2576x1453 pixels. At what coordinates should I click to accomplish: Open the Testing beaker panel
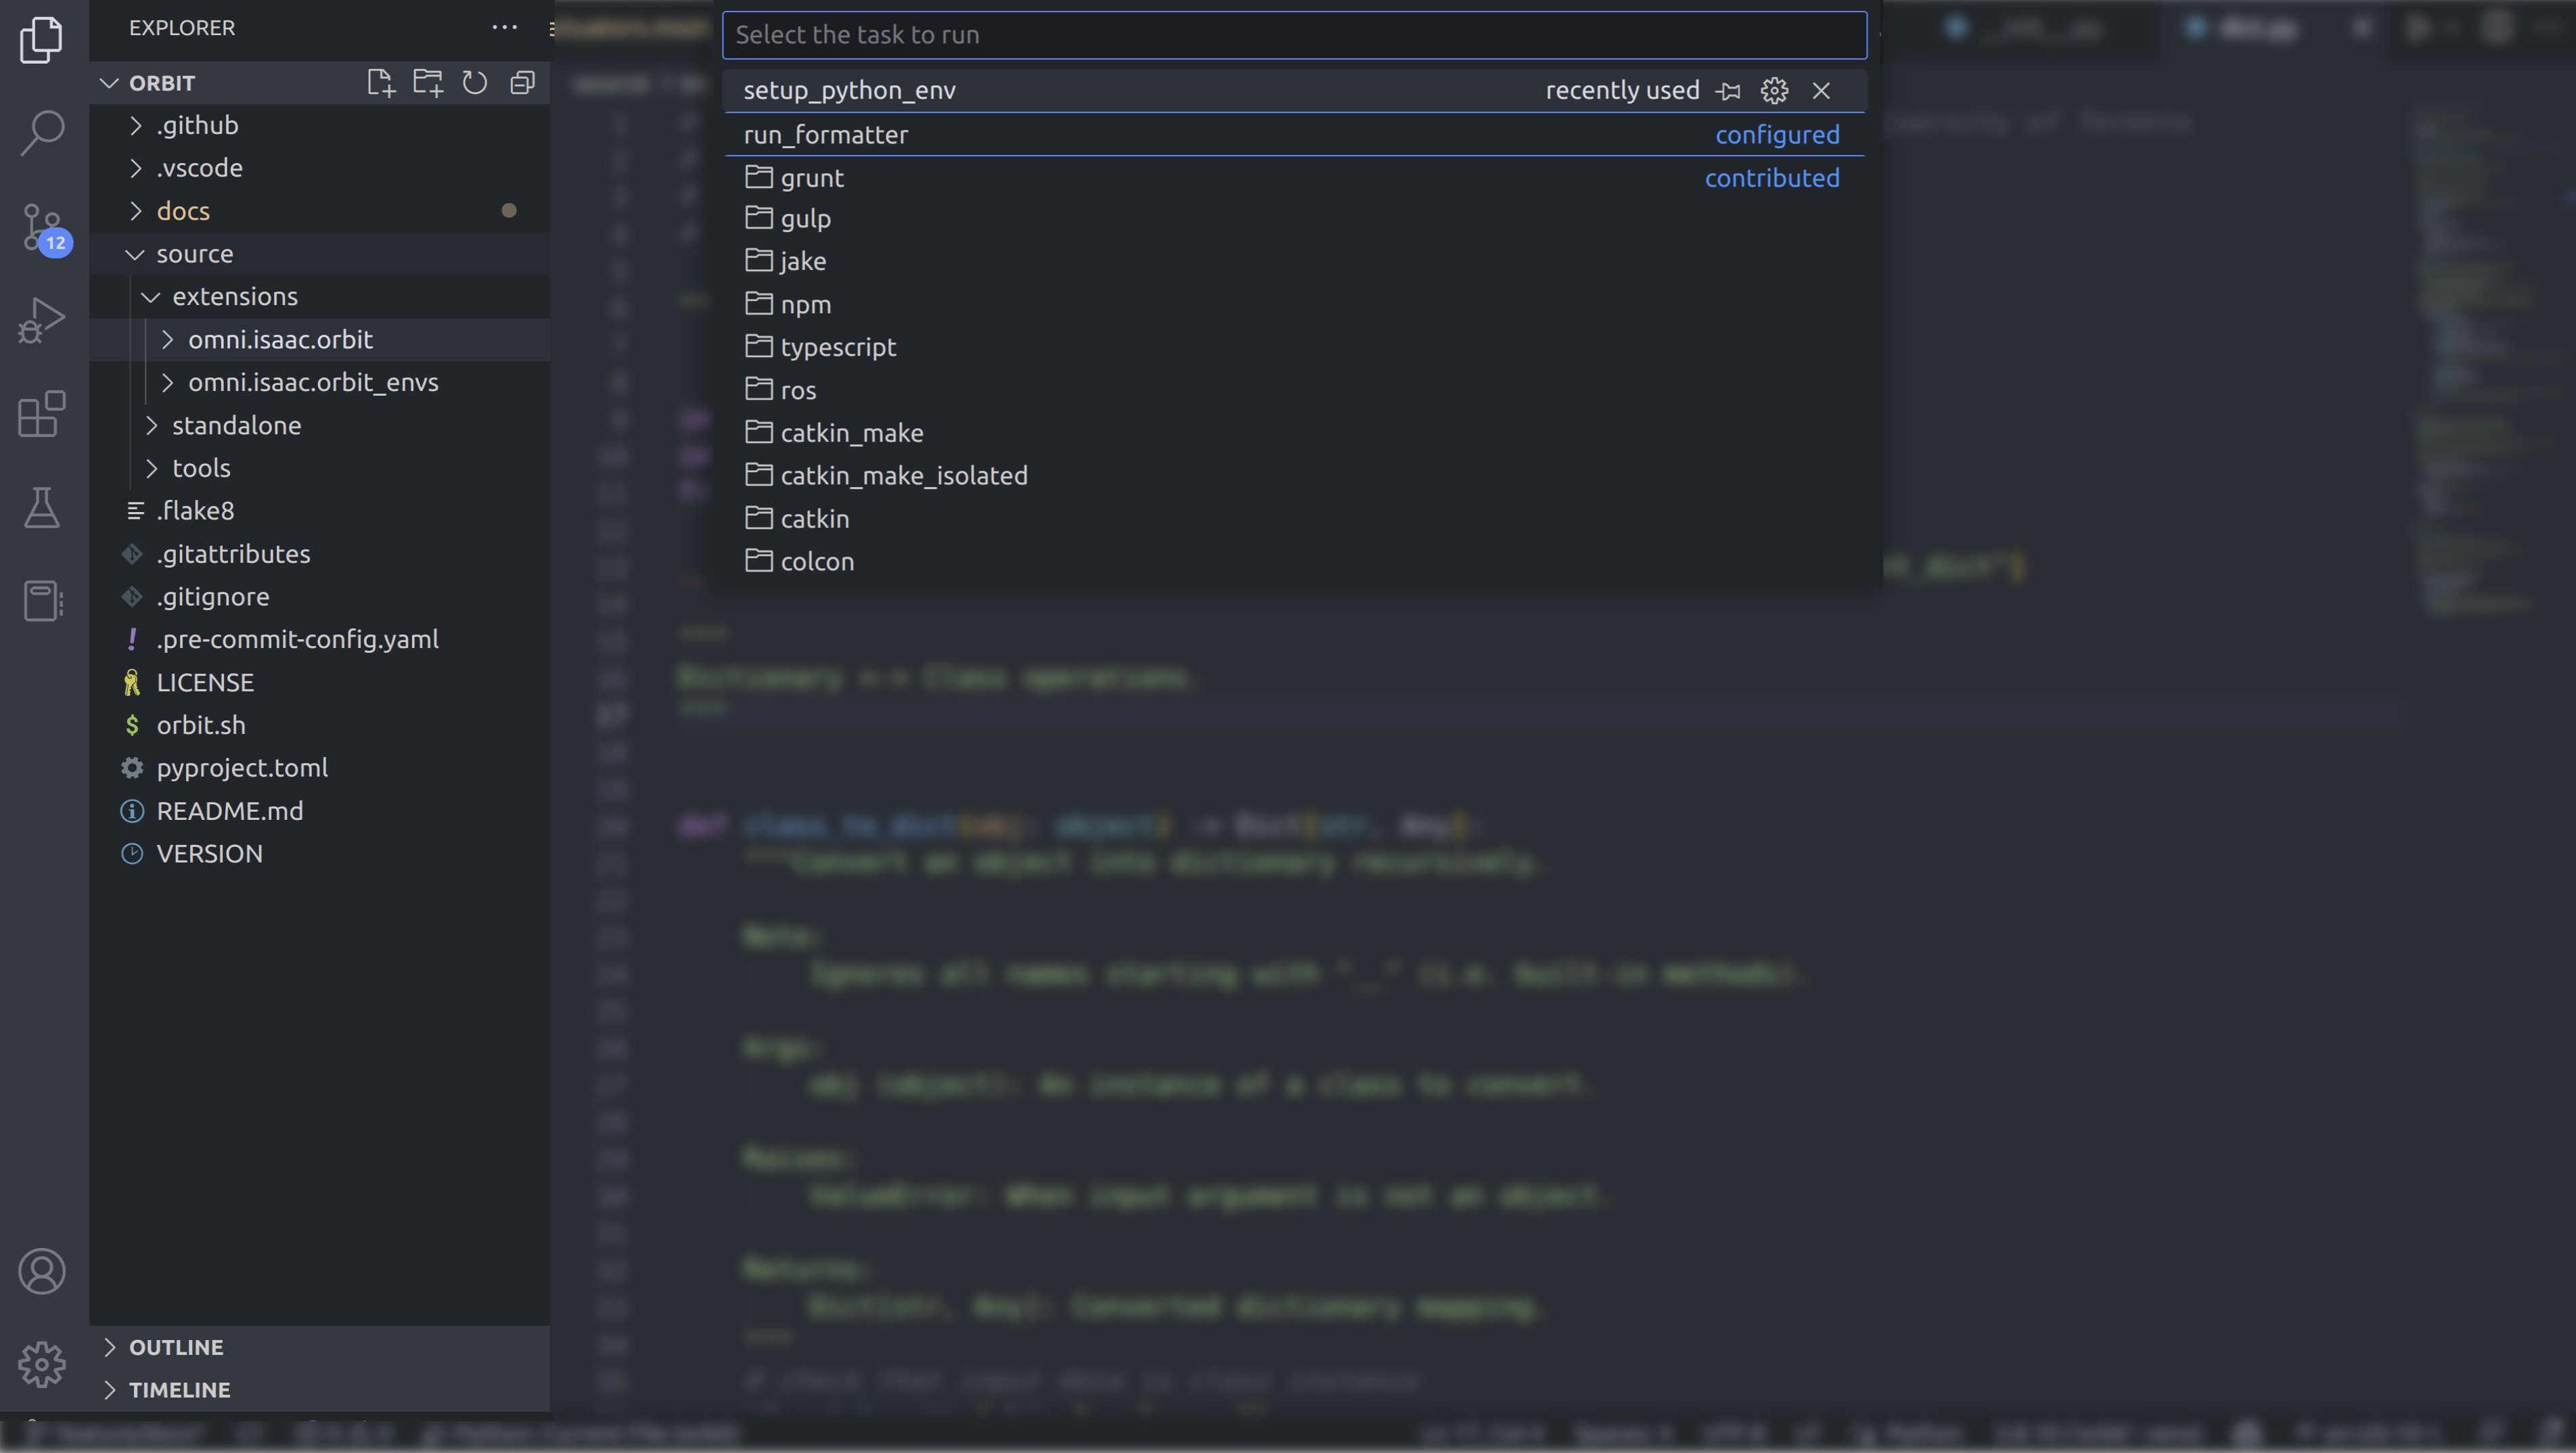pos(41,508)
